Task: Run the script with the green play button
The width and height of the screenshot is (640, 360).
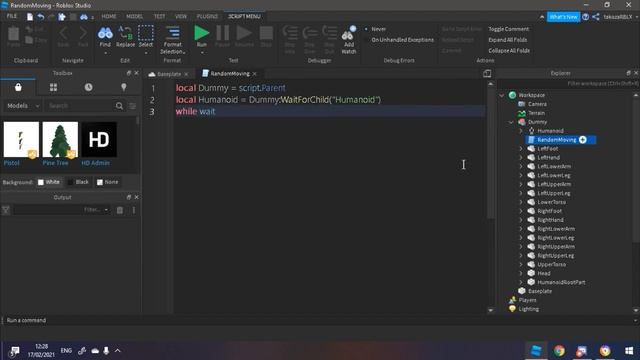Action: coord(202,33)
